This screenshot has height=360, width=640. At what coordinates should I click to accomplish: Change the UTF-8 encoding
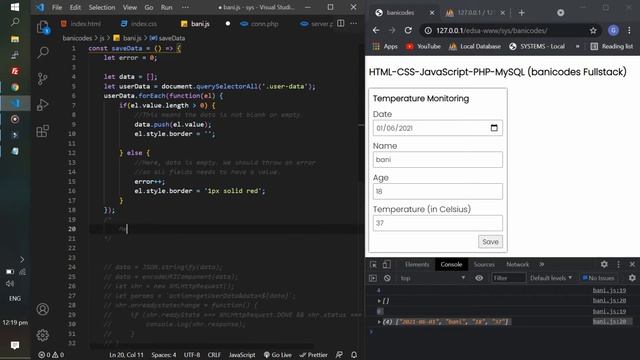point(192,355)
